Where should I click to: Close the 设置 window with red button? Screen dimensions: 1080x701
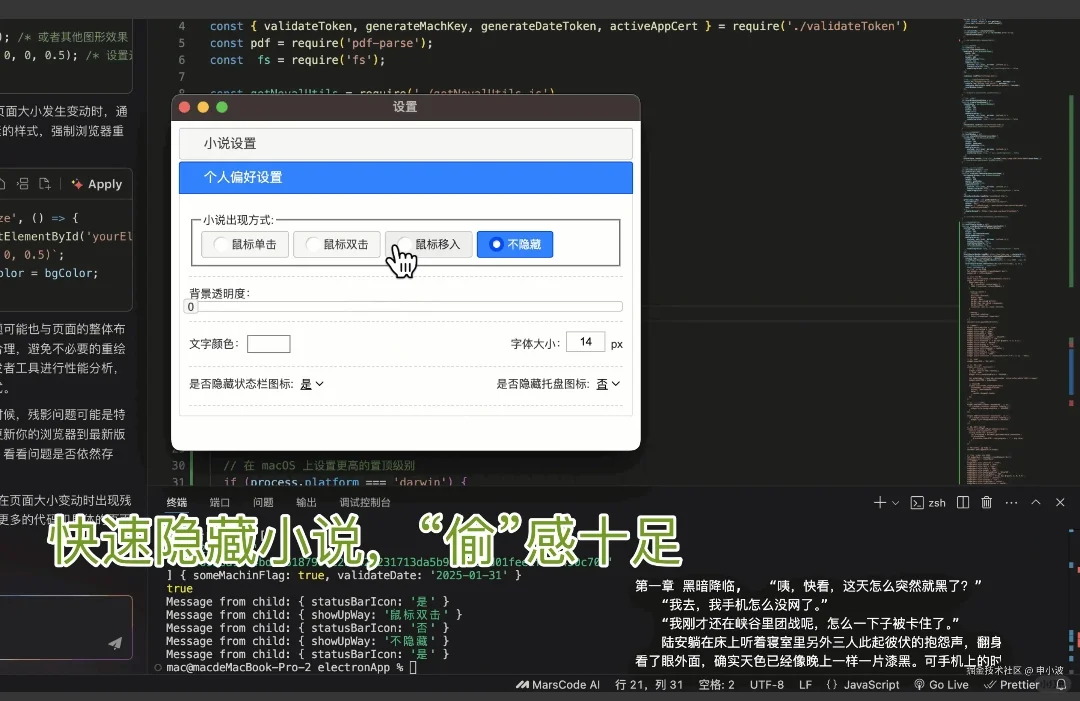tap(184, 107)
